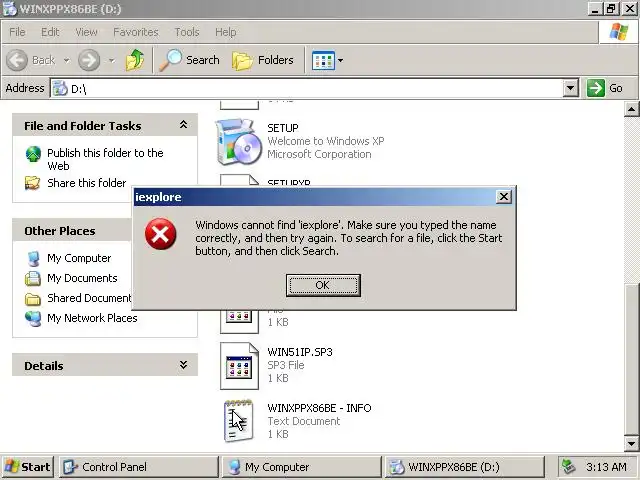Open the File menu
The image size is (640, 480).
pyautogui.click(x=17, y=32)
